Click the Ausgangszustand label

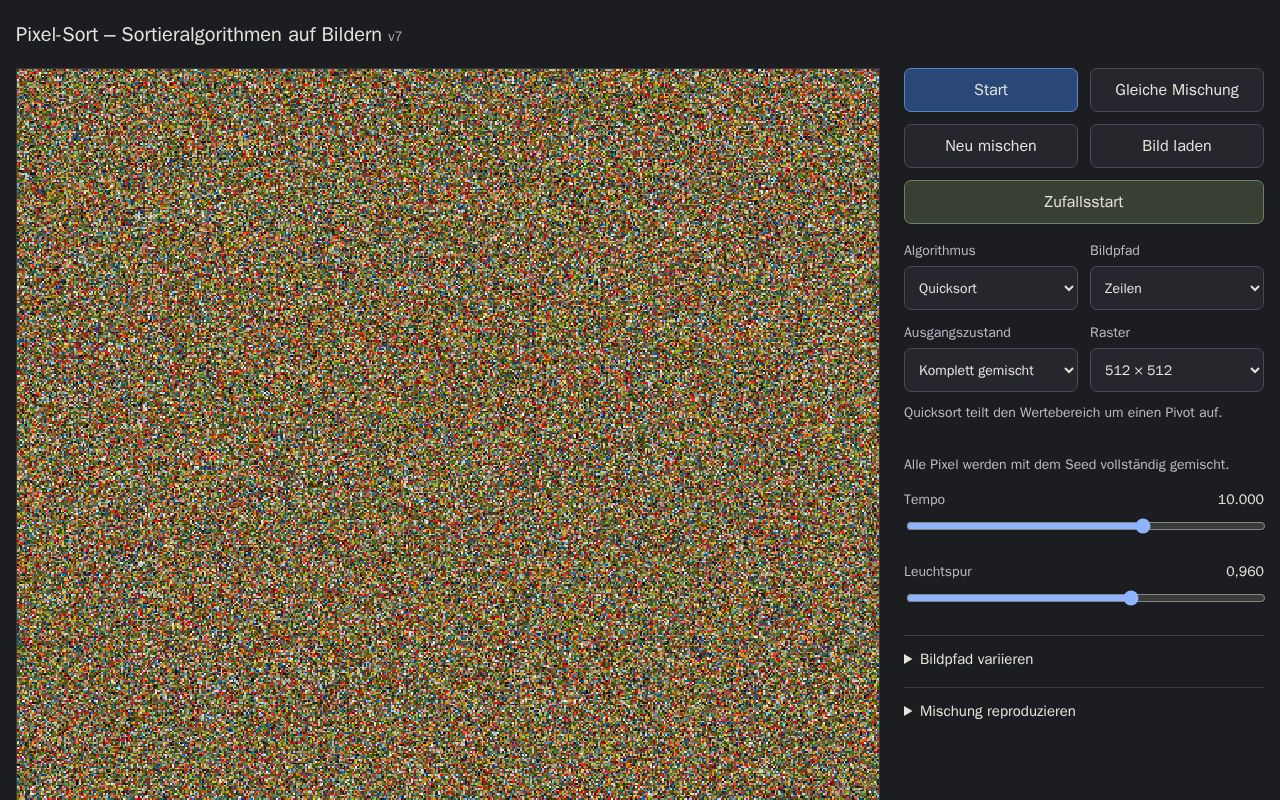pos(957,332)
